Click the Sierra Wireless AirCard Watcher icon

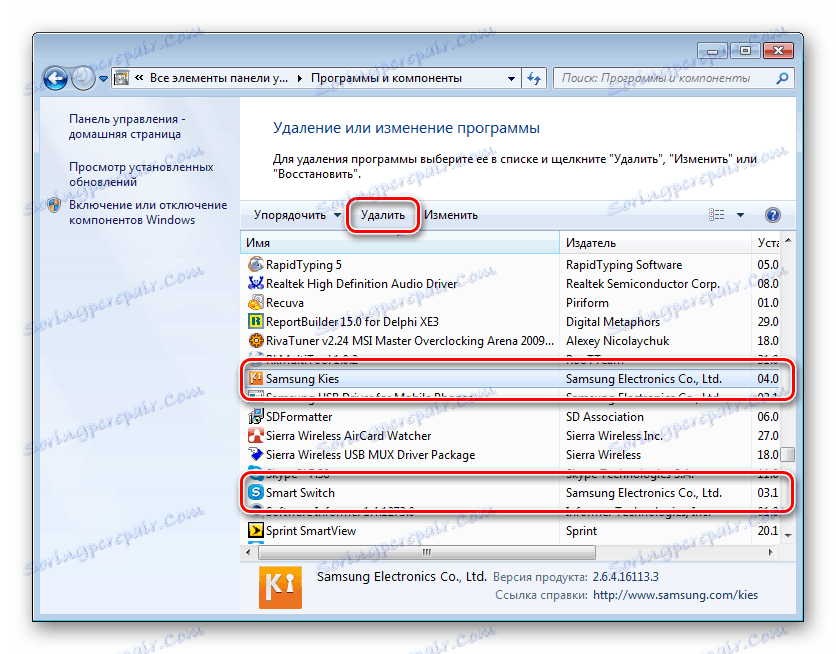tap(256, 435)
